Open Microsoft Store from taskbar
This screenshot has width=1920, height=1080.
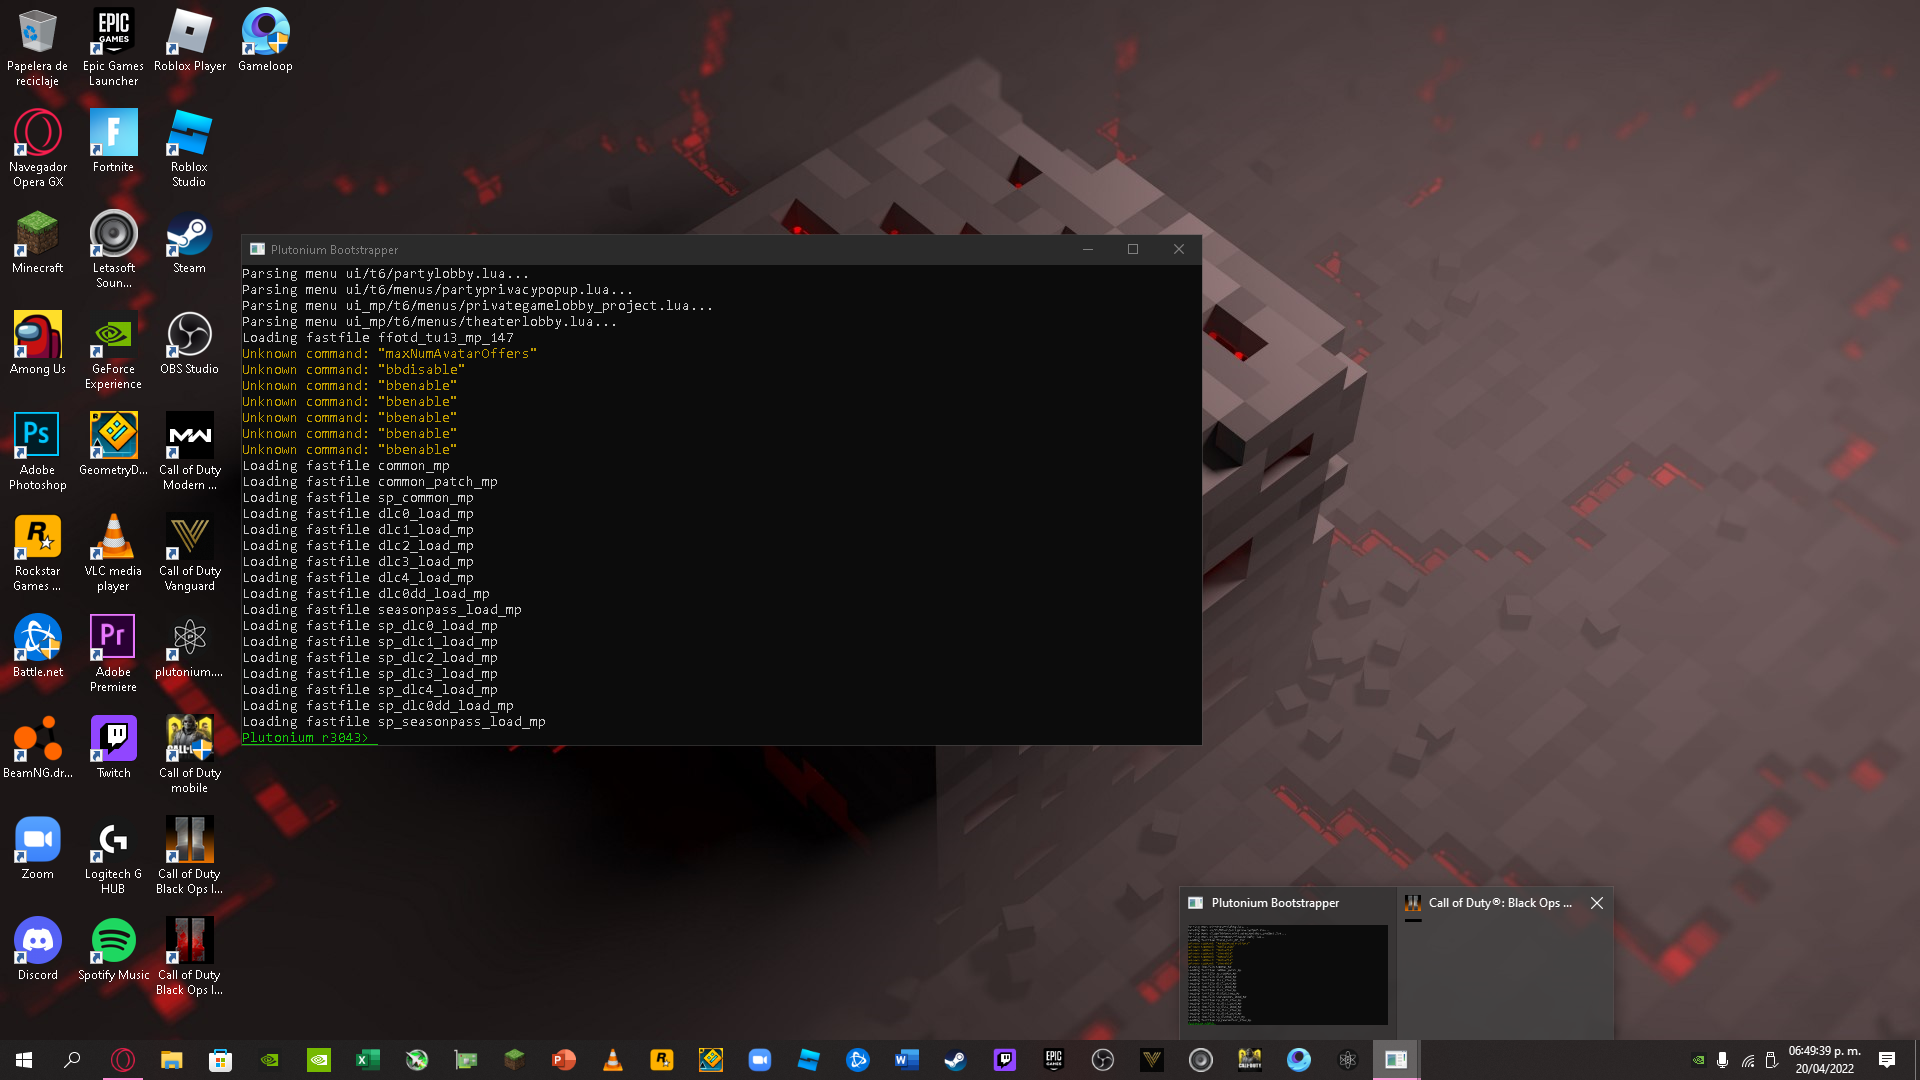click(x=220, y=1060)
